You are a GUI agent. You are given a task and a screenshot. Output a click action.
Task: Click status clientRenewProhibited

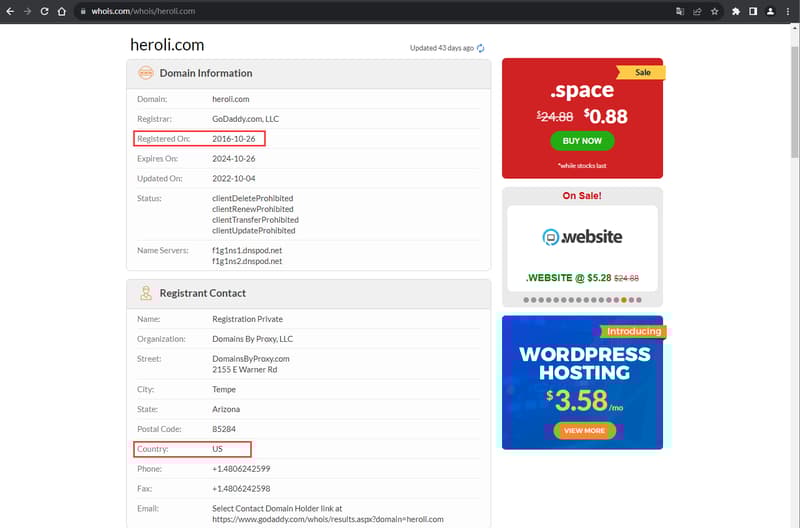pyautogui.click(x=253, y=209)
